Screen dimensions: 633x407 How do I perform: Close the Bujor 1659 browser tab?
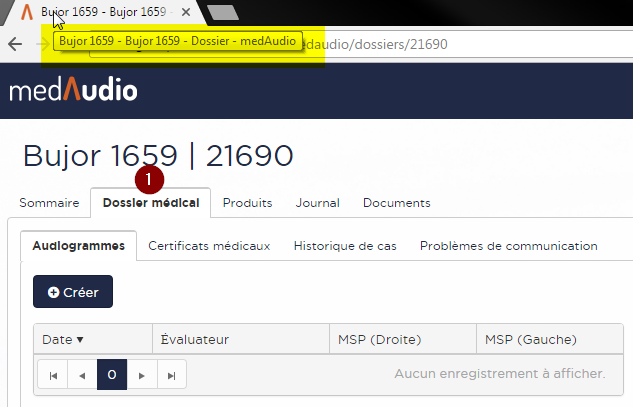point(185,13)
